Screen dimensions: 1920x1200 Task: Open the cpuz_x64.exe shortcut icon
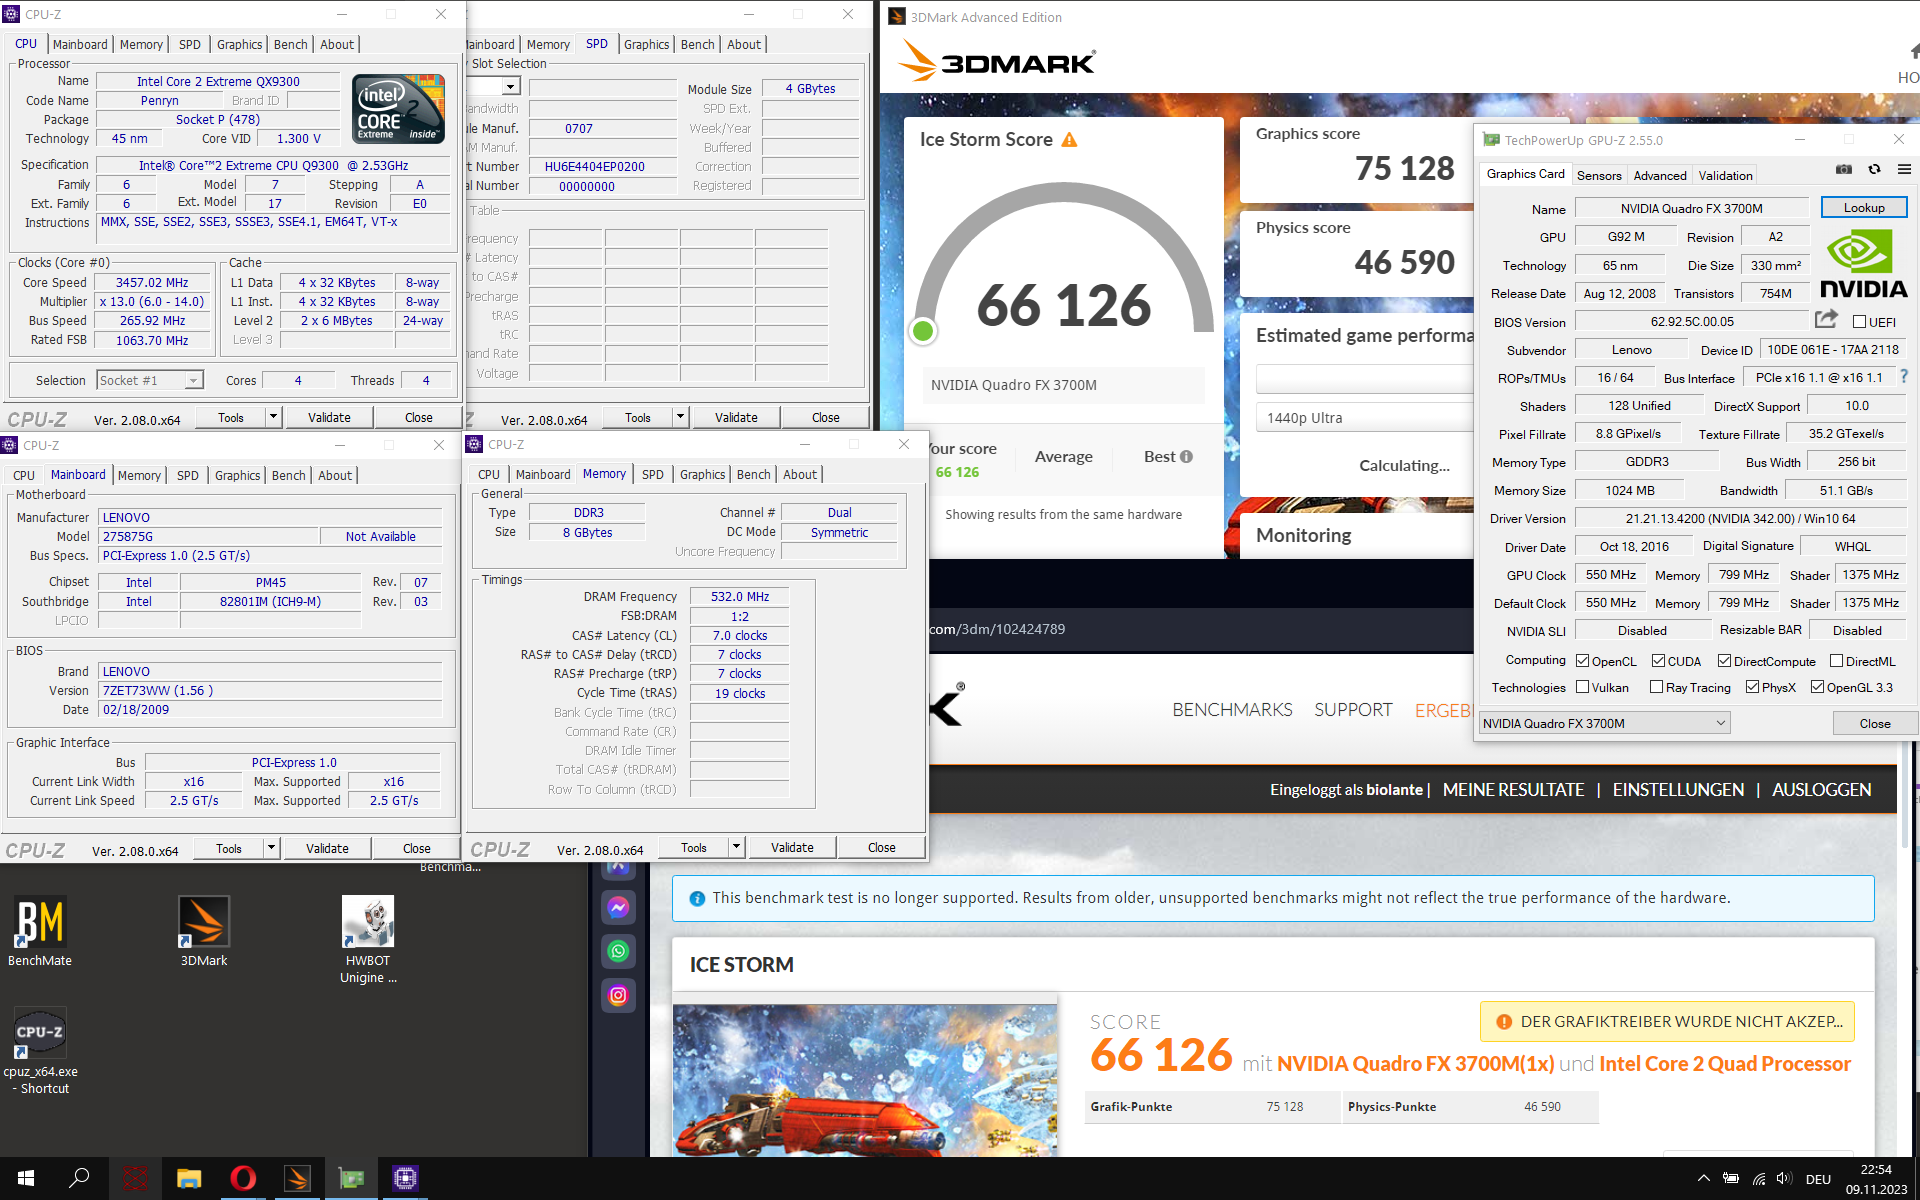(x=40, y=1033)
